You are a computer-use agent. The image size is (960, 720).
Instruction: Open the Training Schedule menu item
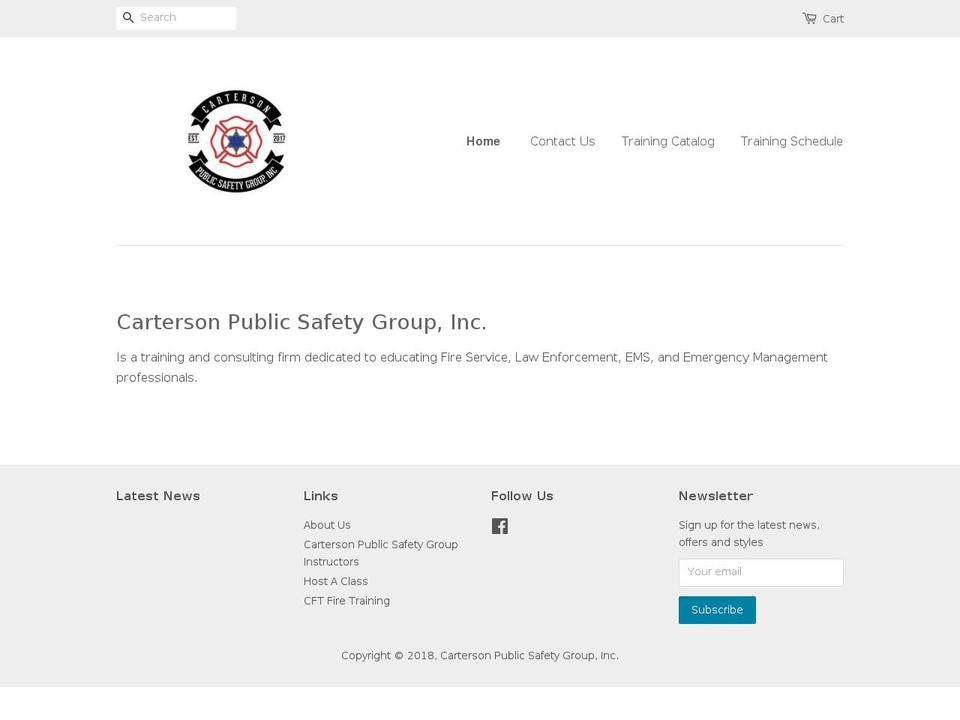[x=792, y=141]
